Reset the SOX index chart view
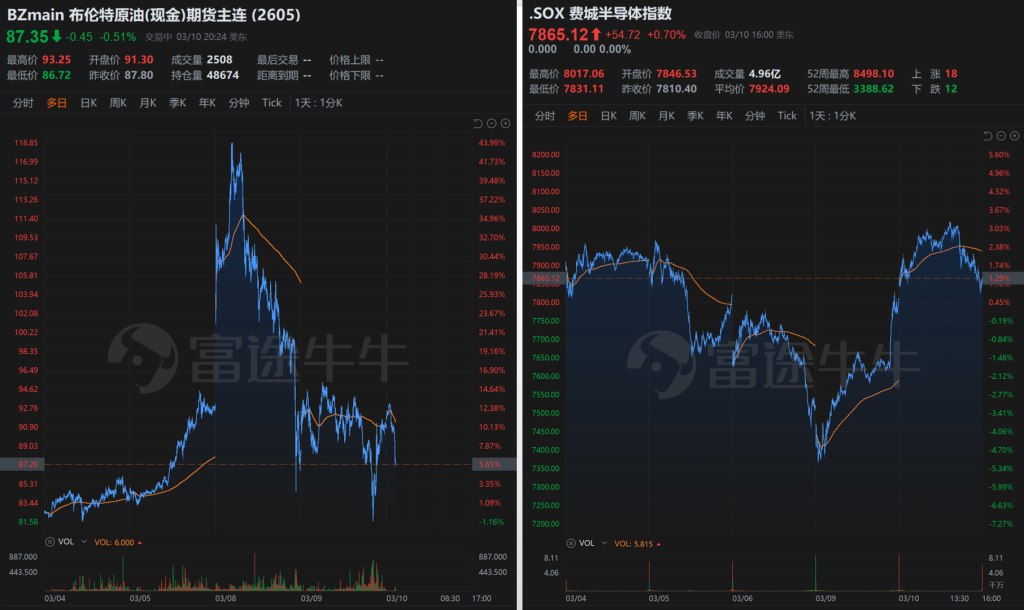 987,136
